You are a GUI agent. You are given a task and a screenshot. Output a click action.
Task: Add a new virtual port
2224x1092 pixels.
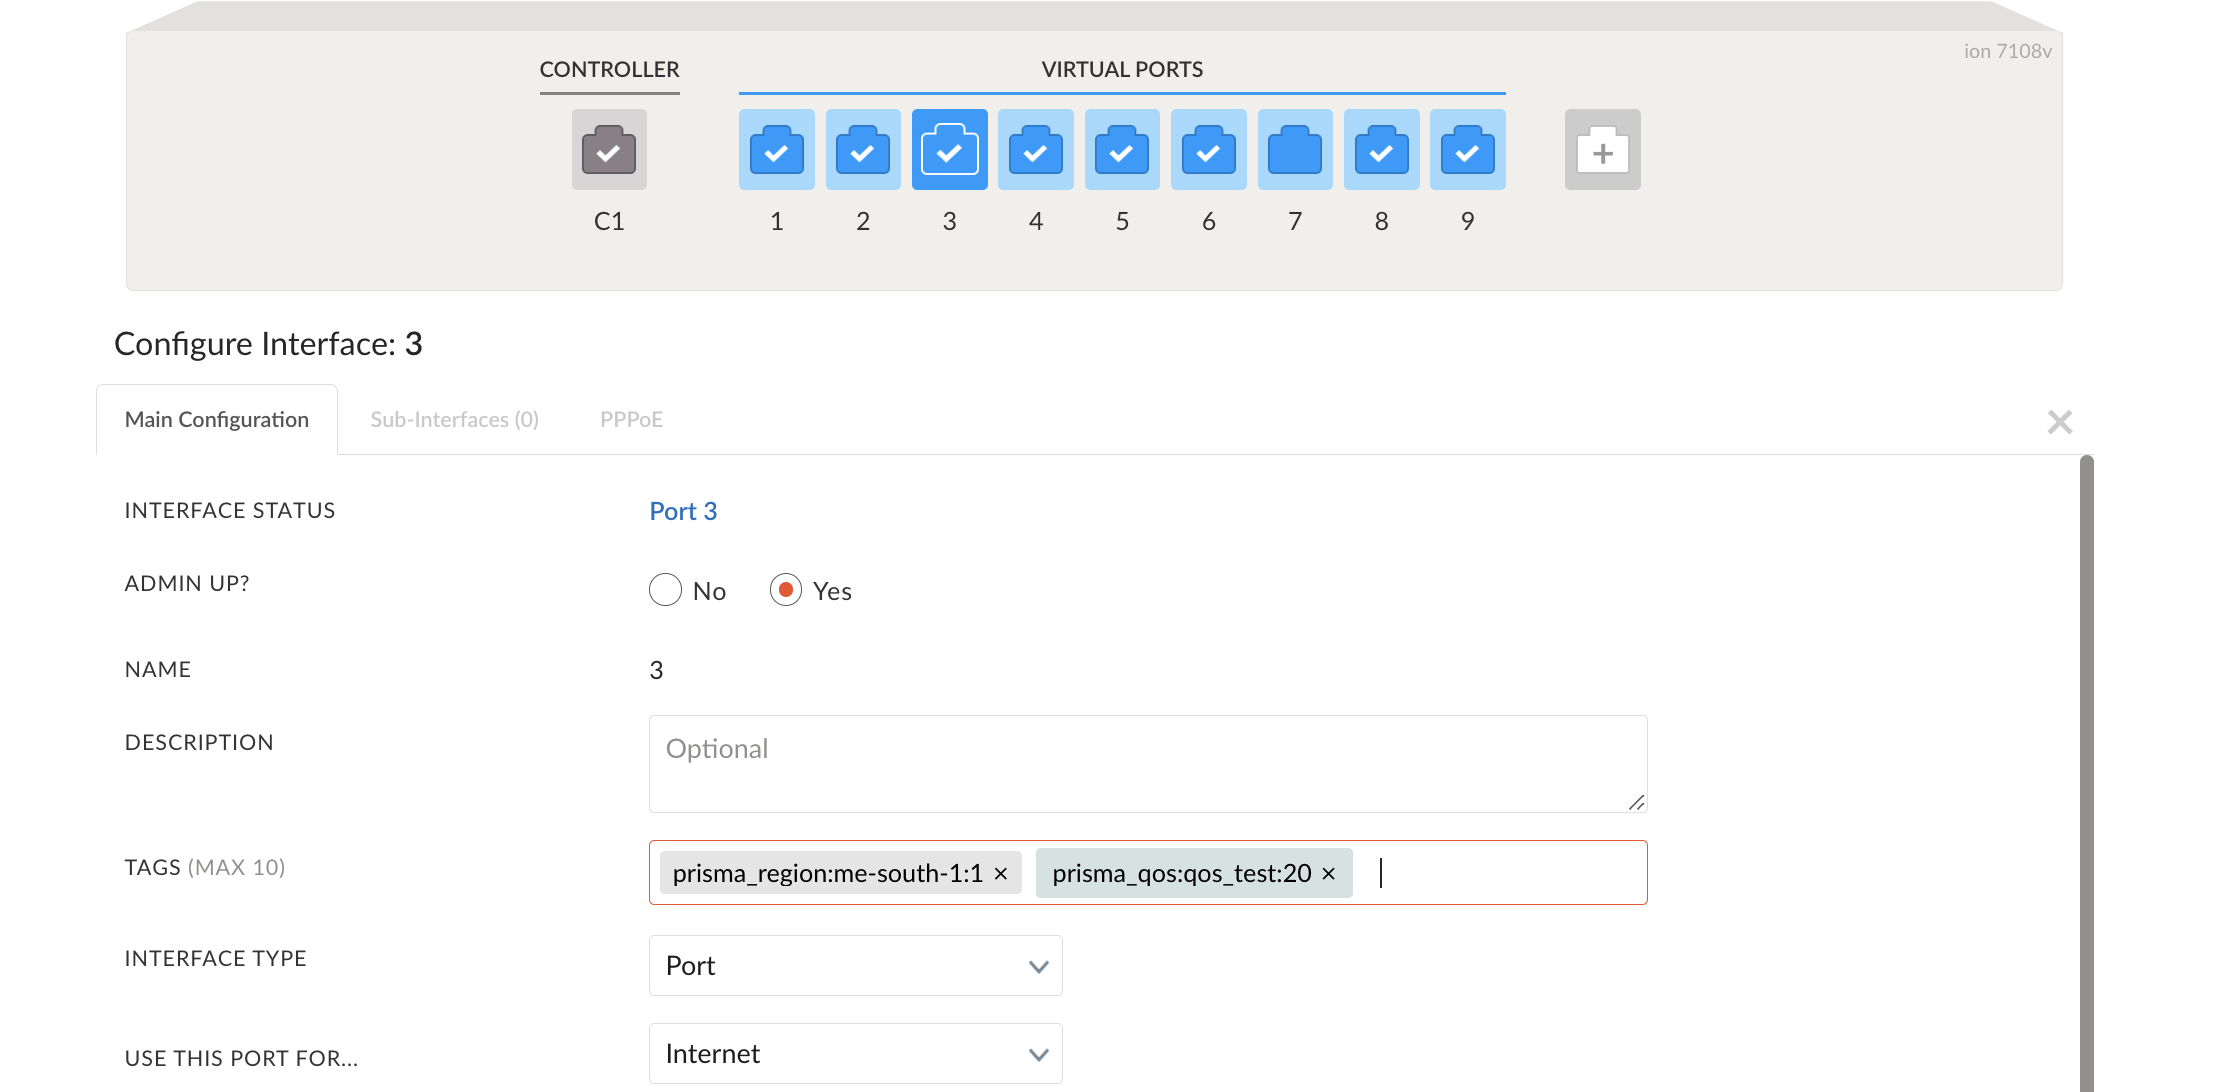[x=1602, y=150]
